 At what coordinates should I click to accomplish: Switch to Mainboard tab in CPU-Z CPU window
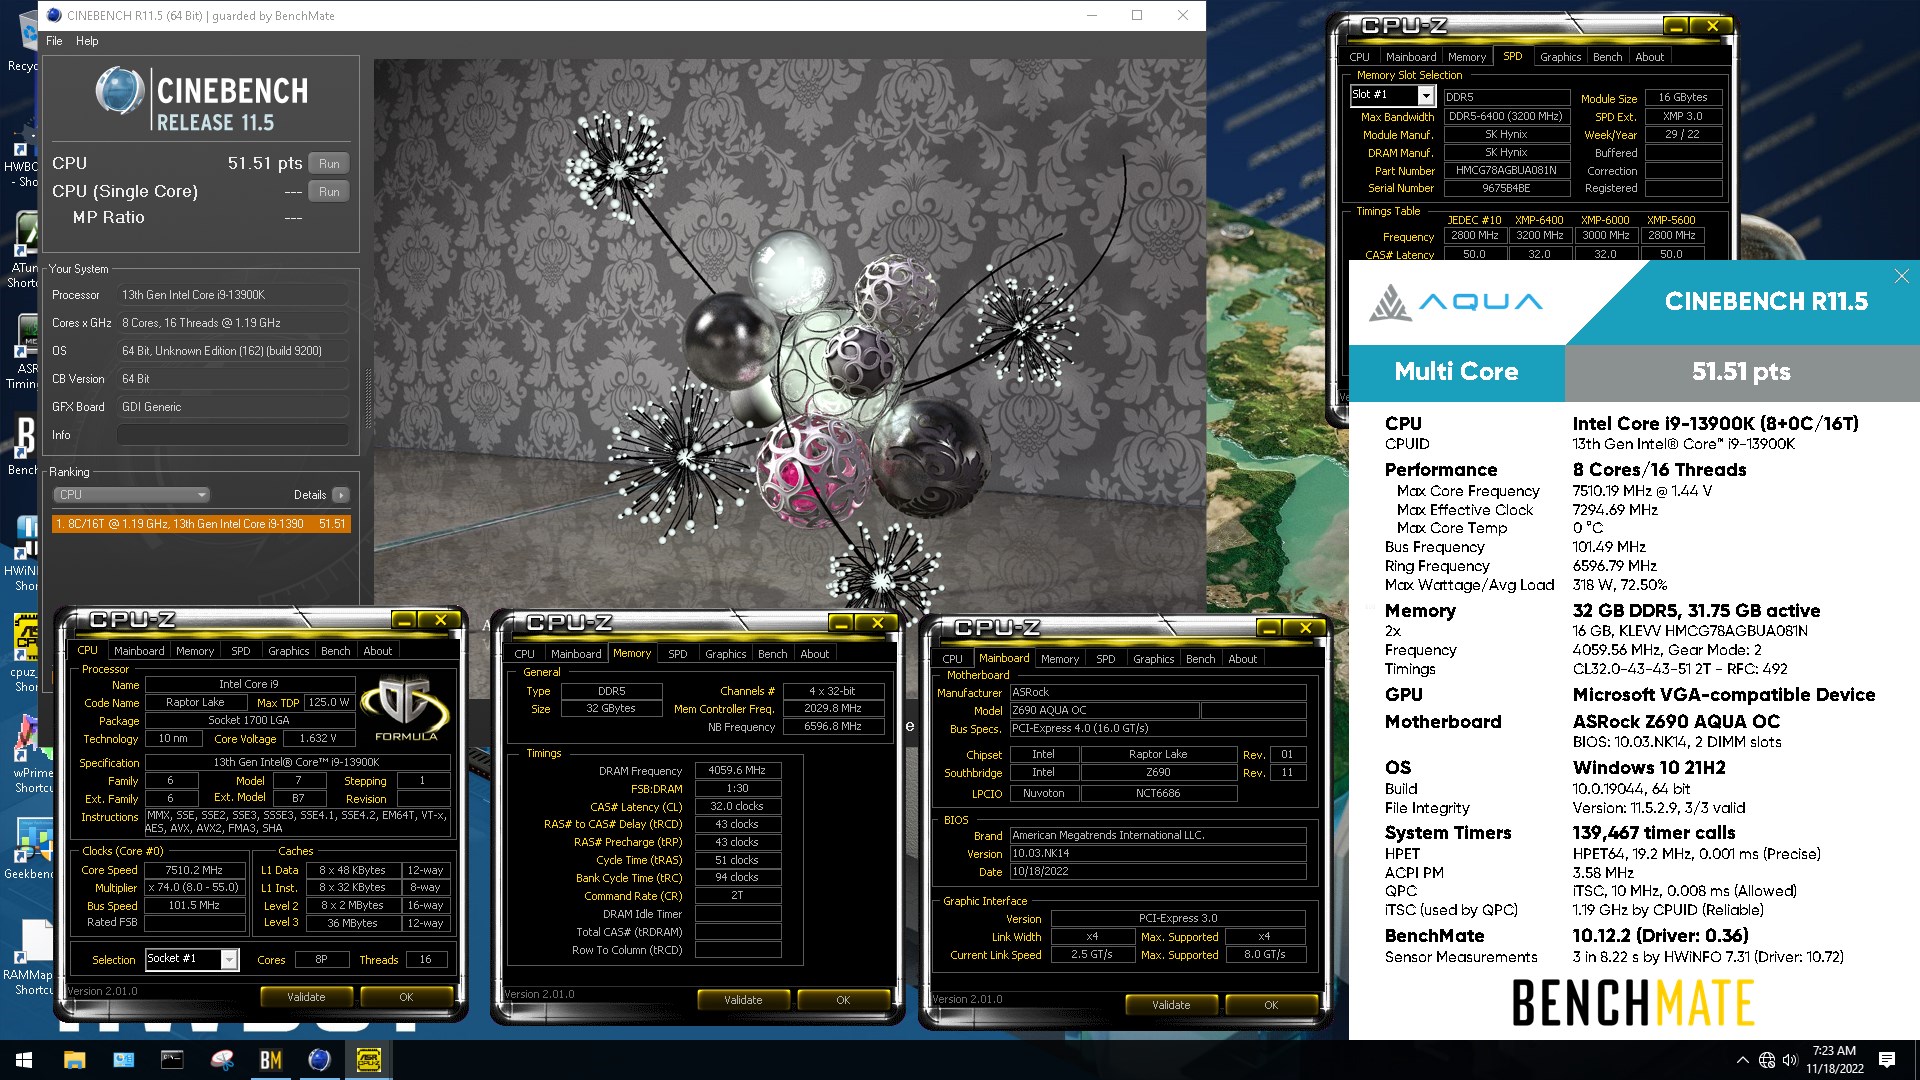pos(139,651)
